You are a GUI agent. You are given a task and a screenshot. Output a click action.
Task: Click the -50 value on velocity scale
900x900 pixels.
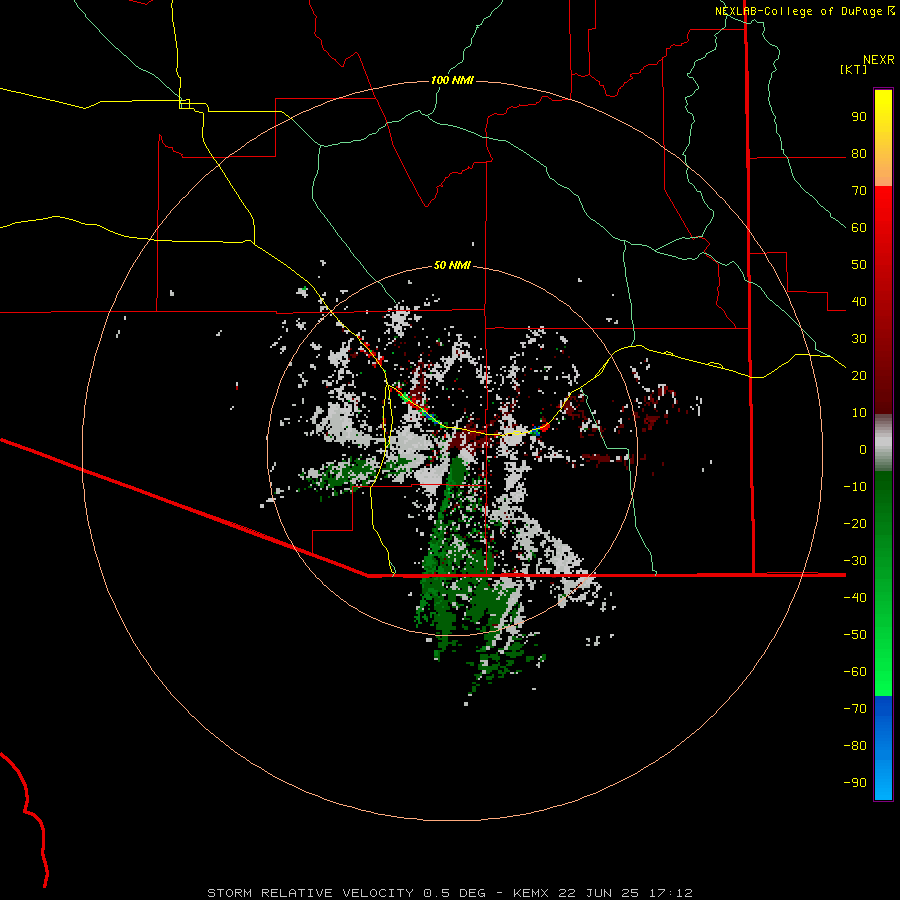[x=855, y=635]
